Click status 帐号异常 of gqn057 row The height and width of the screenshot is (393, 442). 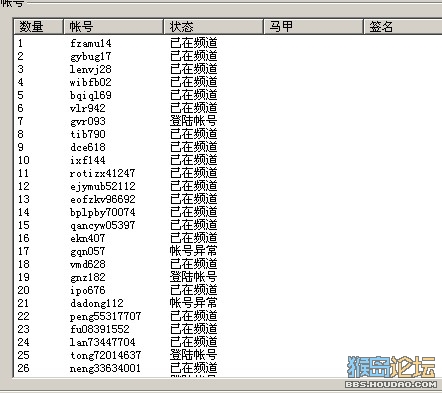(x=194, y=251)
